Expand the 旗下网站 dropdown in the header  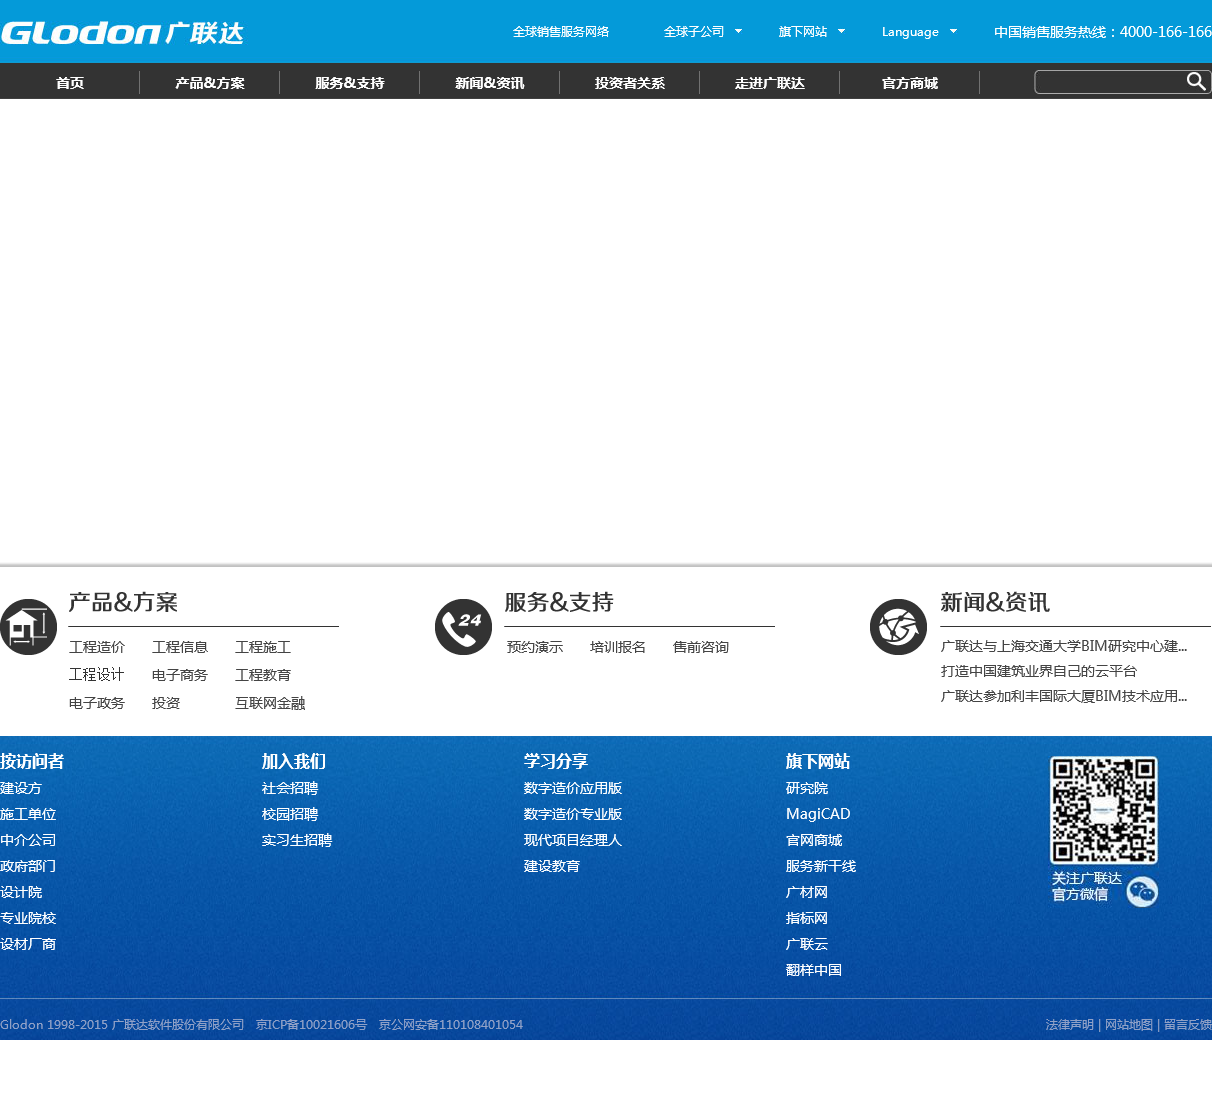(x=812, y=32)
